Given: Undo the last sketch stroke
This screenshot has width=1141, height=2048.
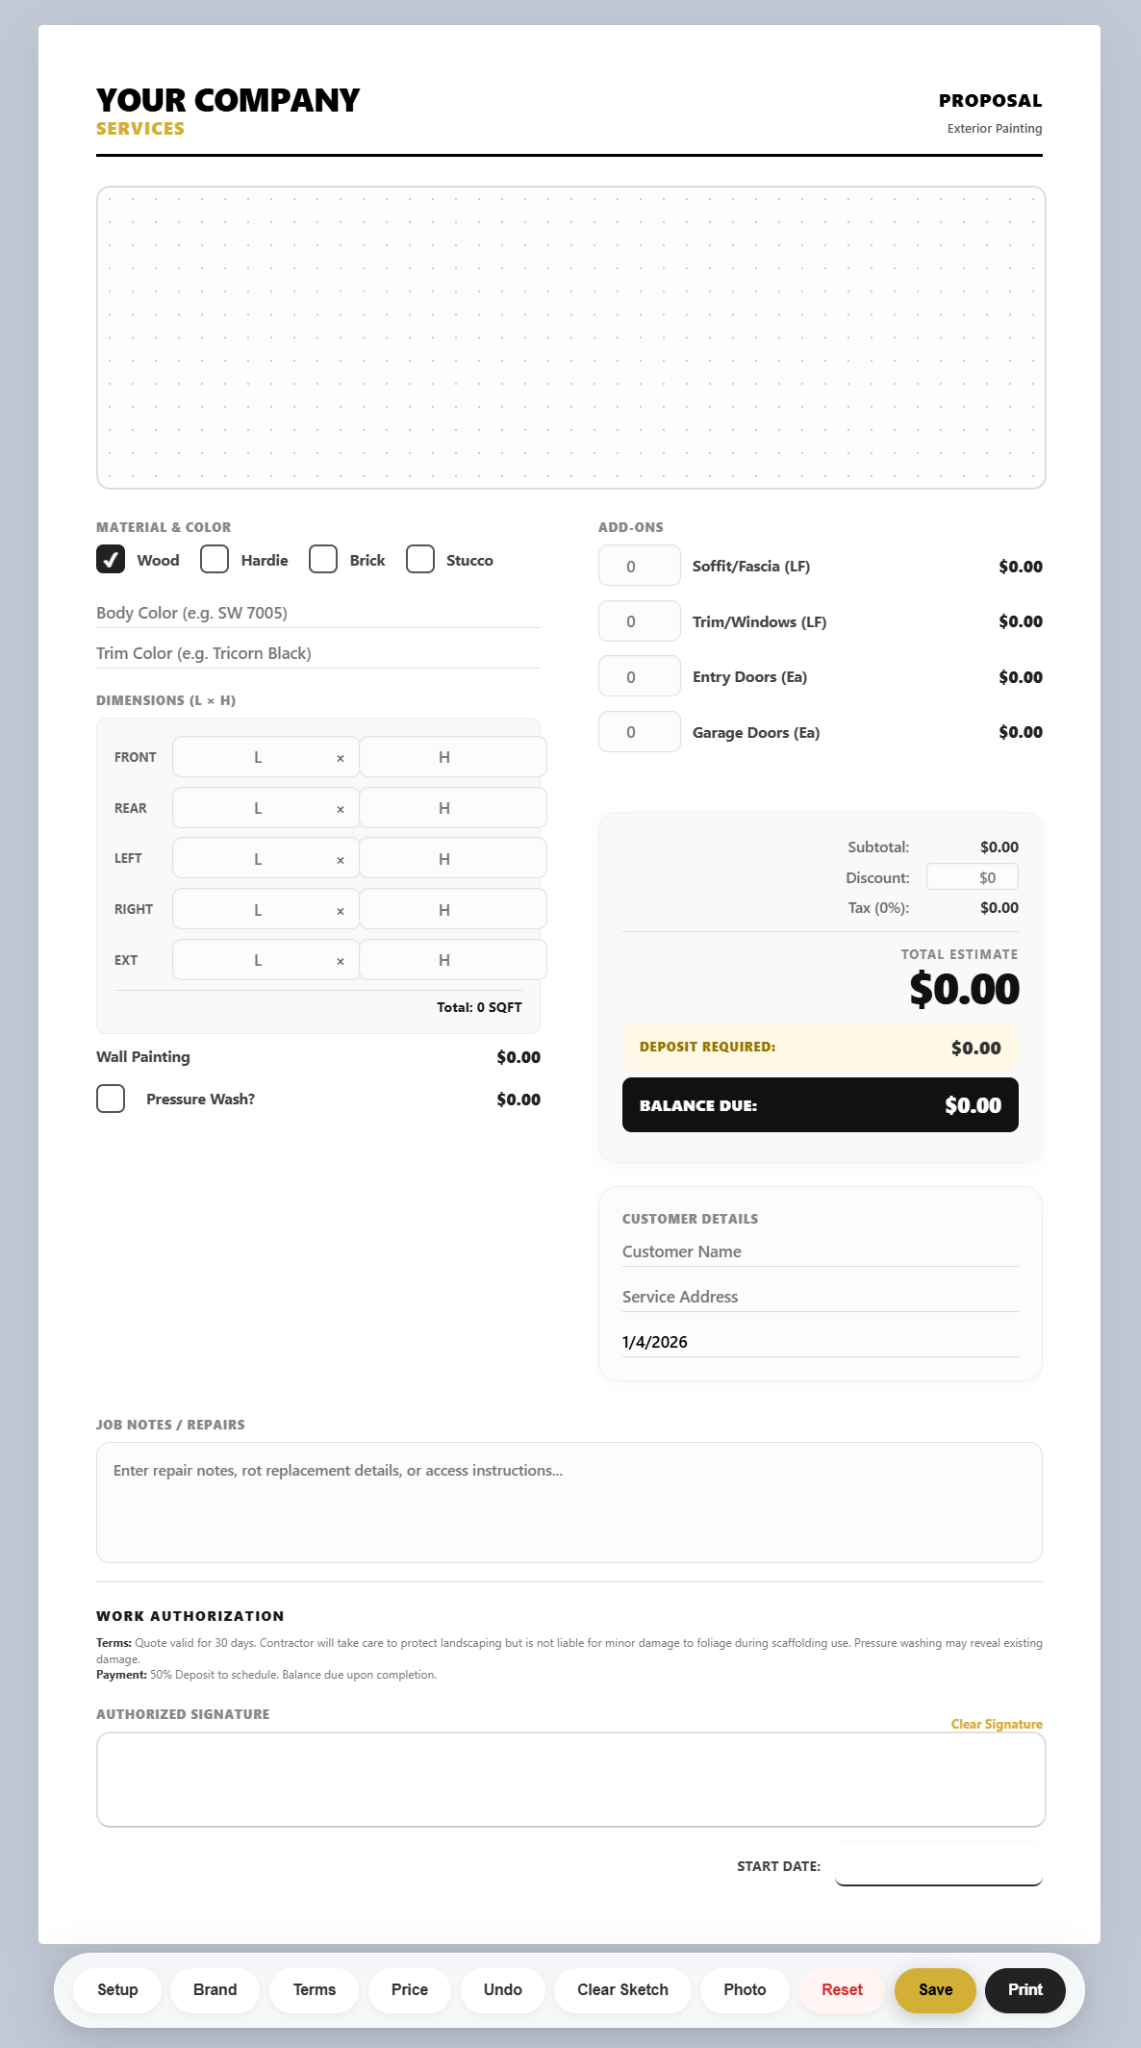Looking at the screenshot, I should click(x=502, y=1989).
